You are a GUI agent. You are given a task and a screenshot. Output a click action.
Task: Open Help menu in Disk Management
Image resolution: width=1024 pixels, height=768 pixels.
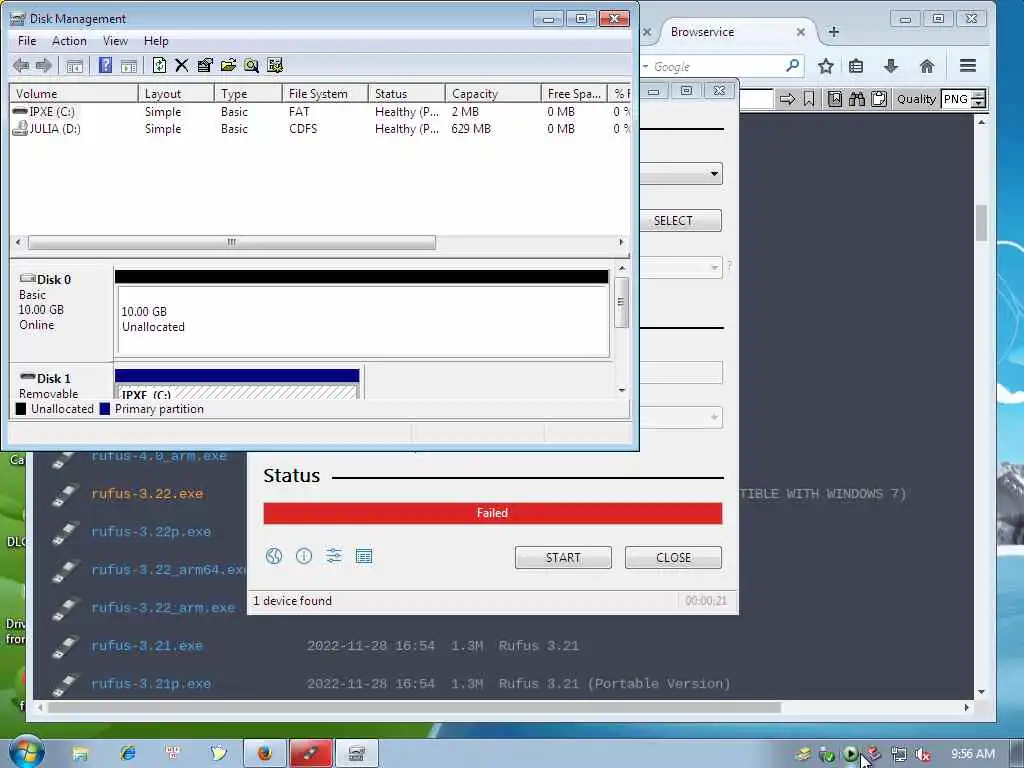(156, 41)
